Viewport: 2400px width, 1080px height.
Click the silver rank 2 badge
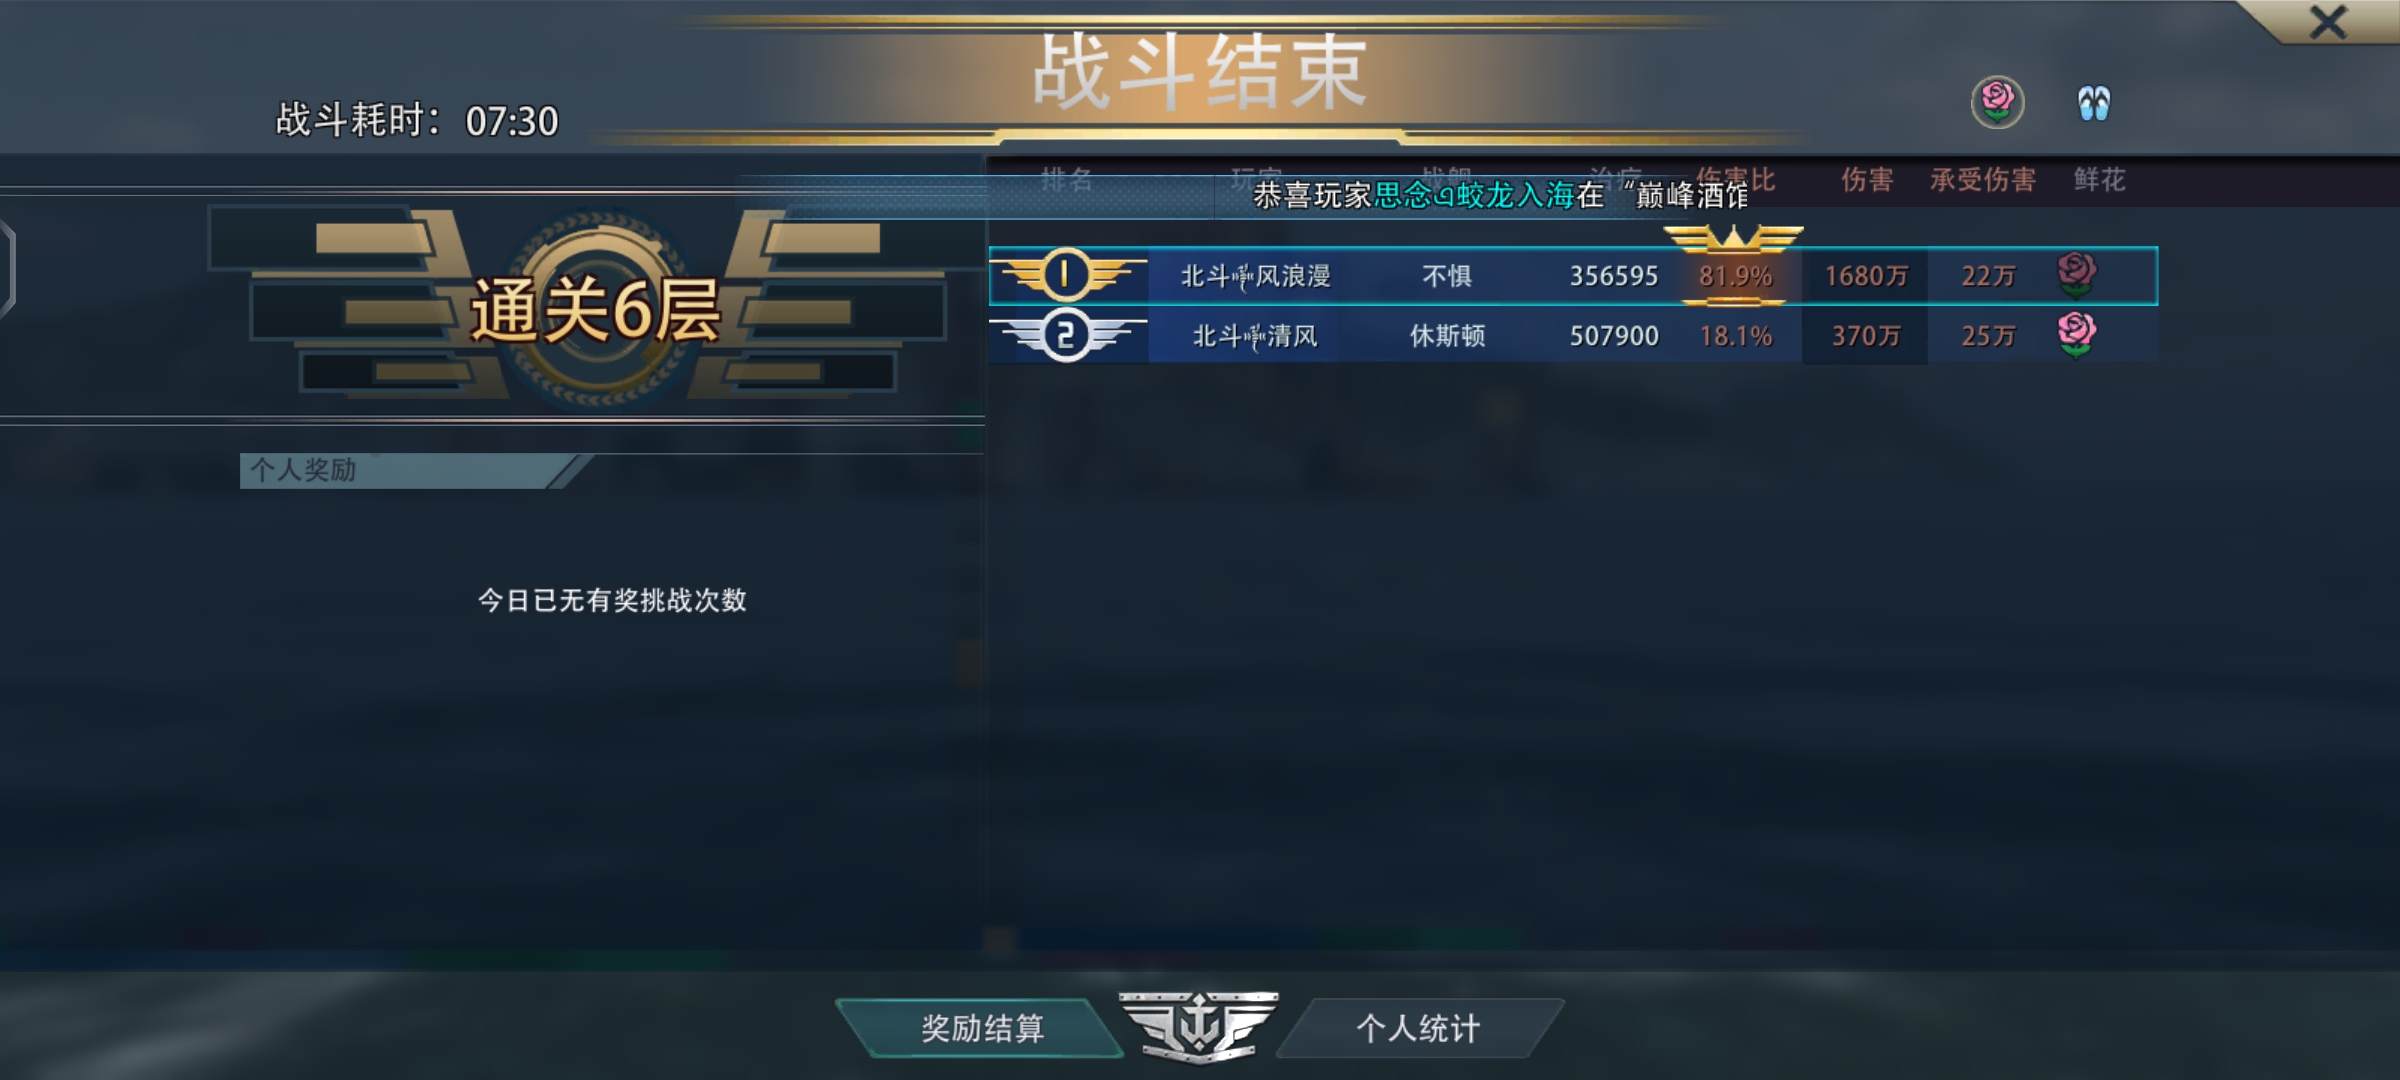tap(1066, 335)
